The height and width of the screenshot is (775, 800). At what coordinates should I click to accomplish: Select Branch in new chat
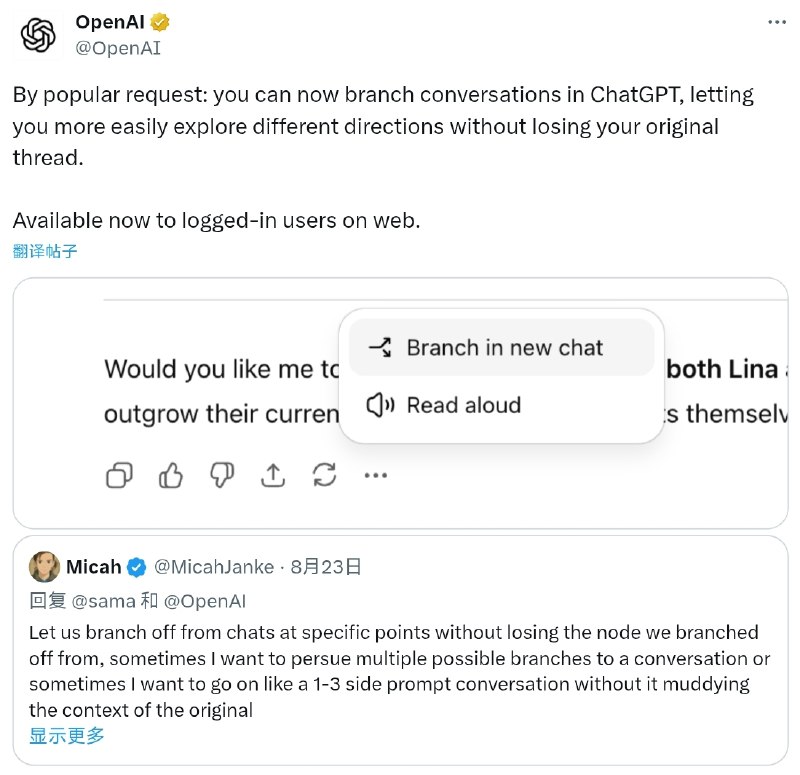coord(504,347)
